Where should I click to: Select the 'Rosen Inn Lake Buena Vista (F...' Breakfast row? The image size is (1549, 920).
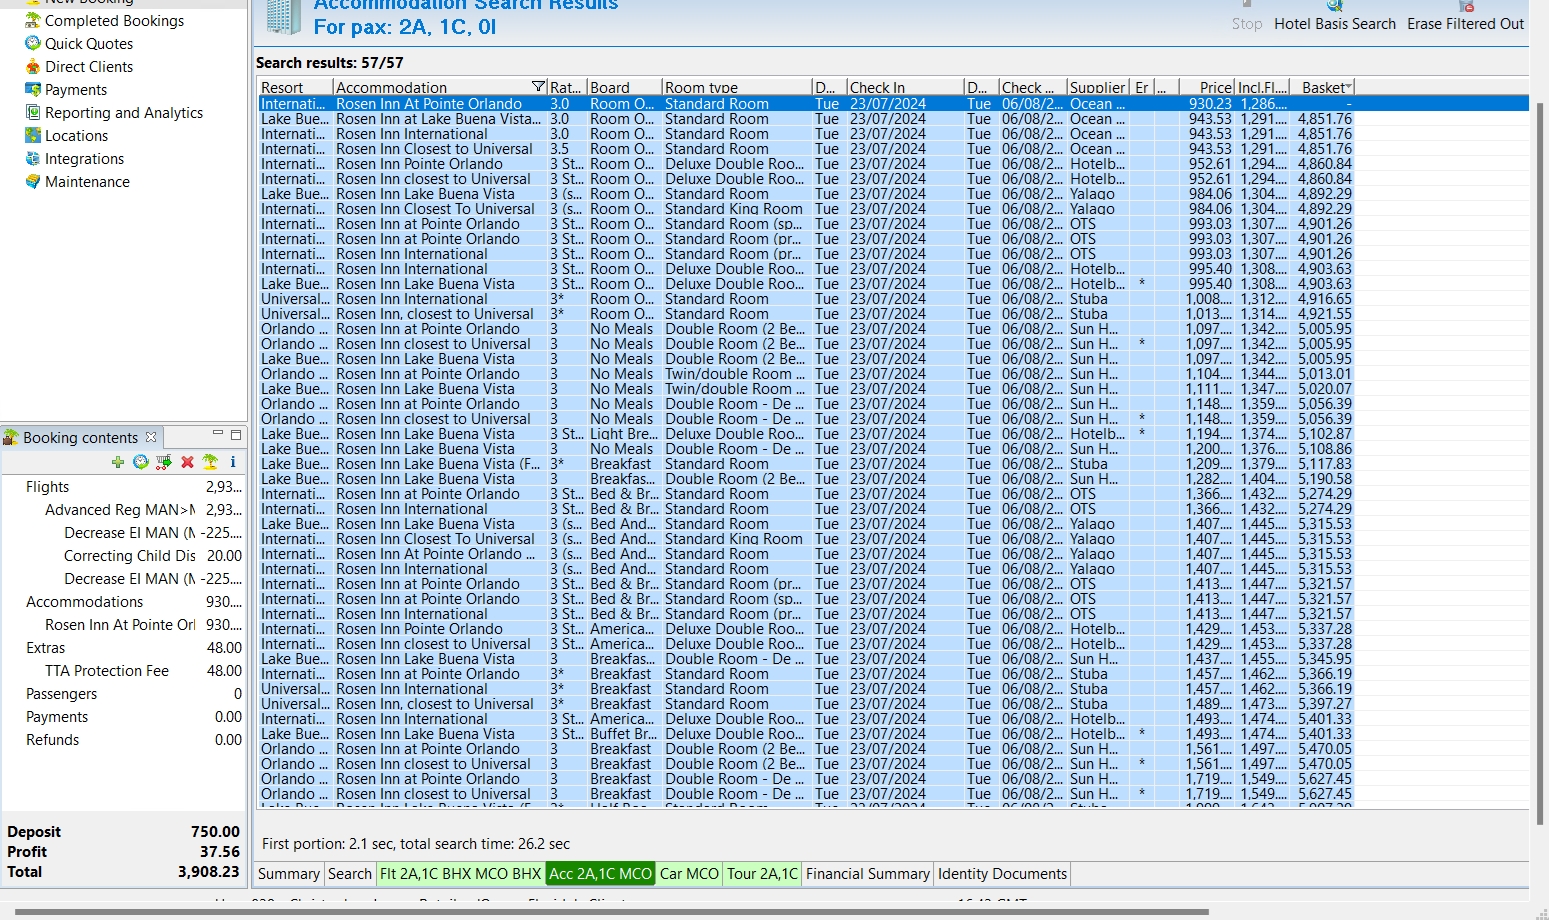pyautogui.click(x=806, y=464)
